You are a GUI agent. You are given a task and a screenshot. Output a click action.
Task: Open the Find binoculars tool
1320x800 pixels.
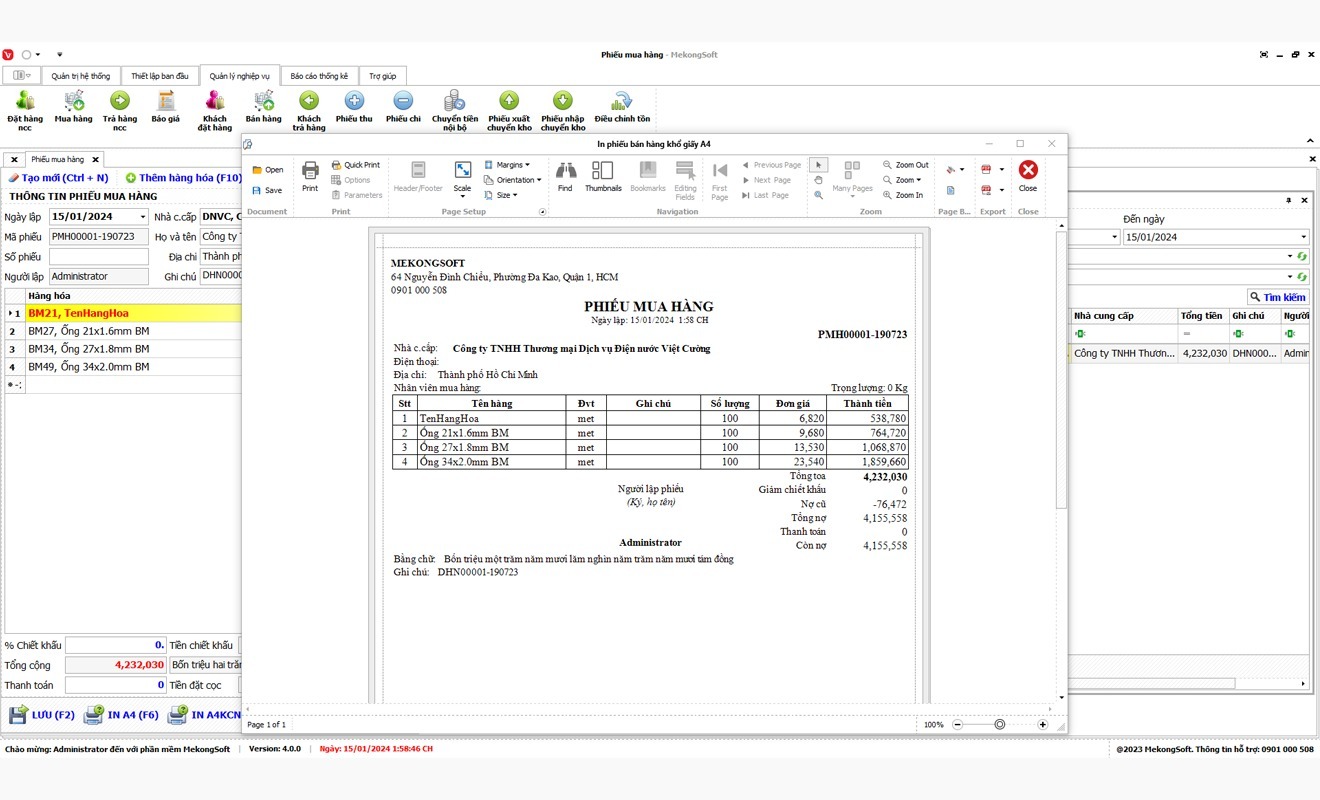pos(565,174)
